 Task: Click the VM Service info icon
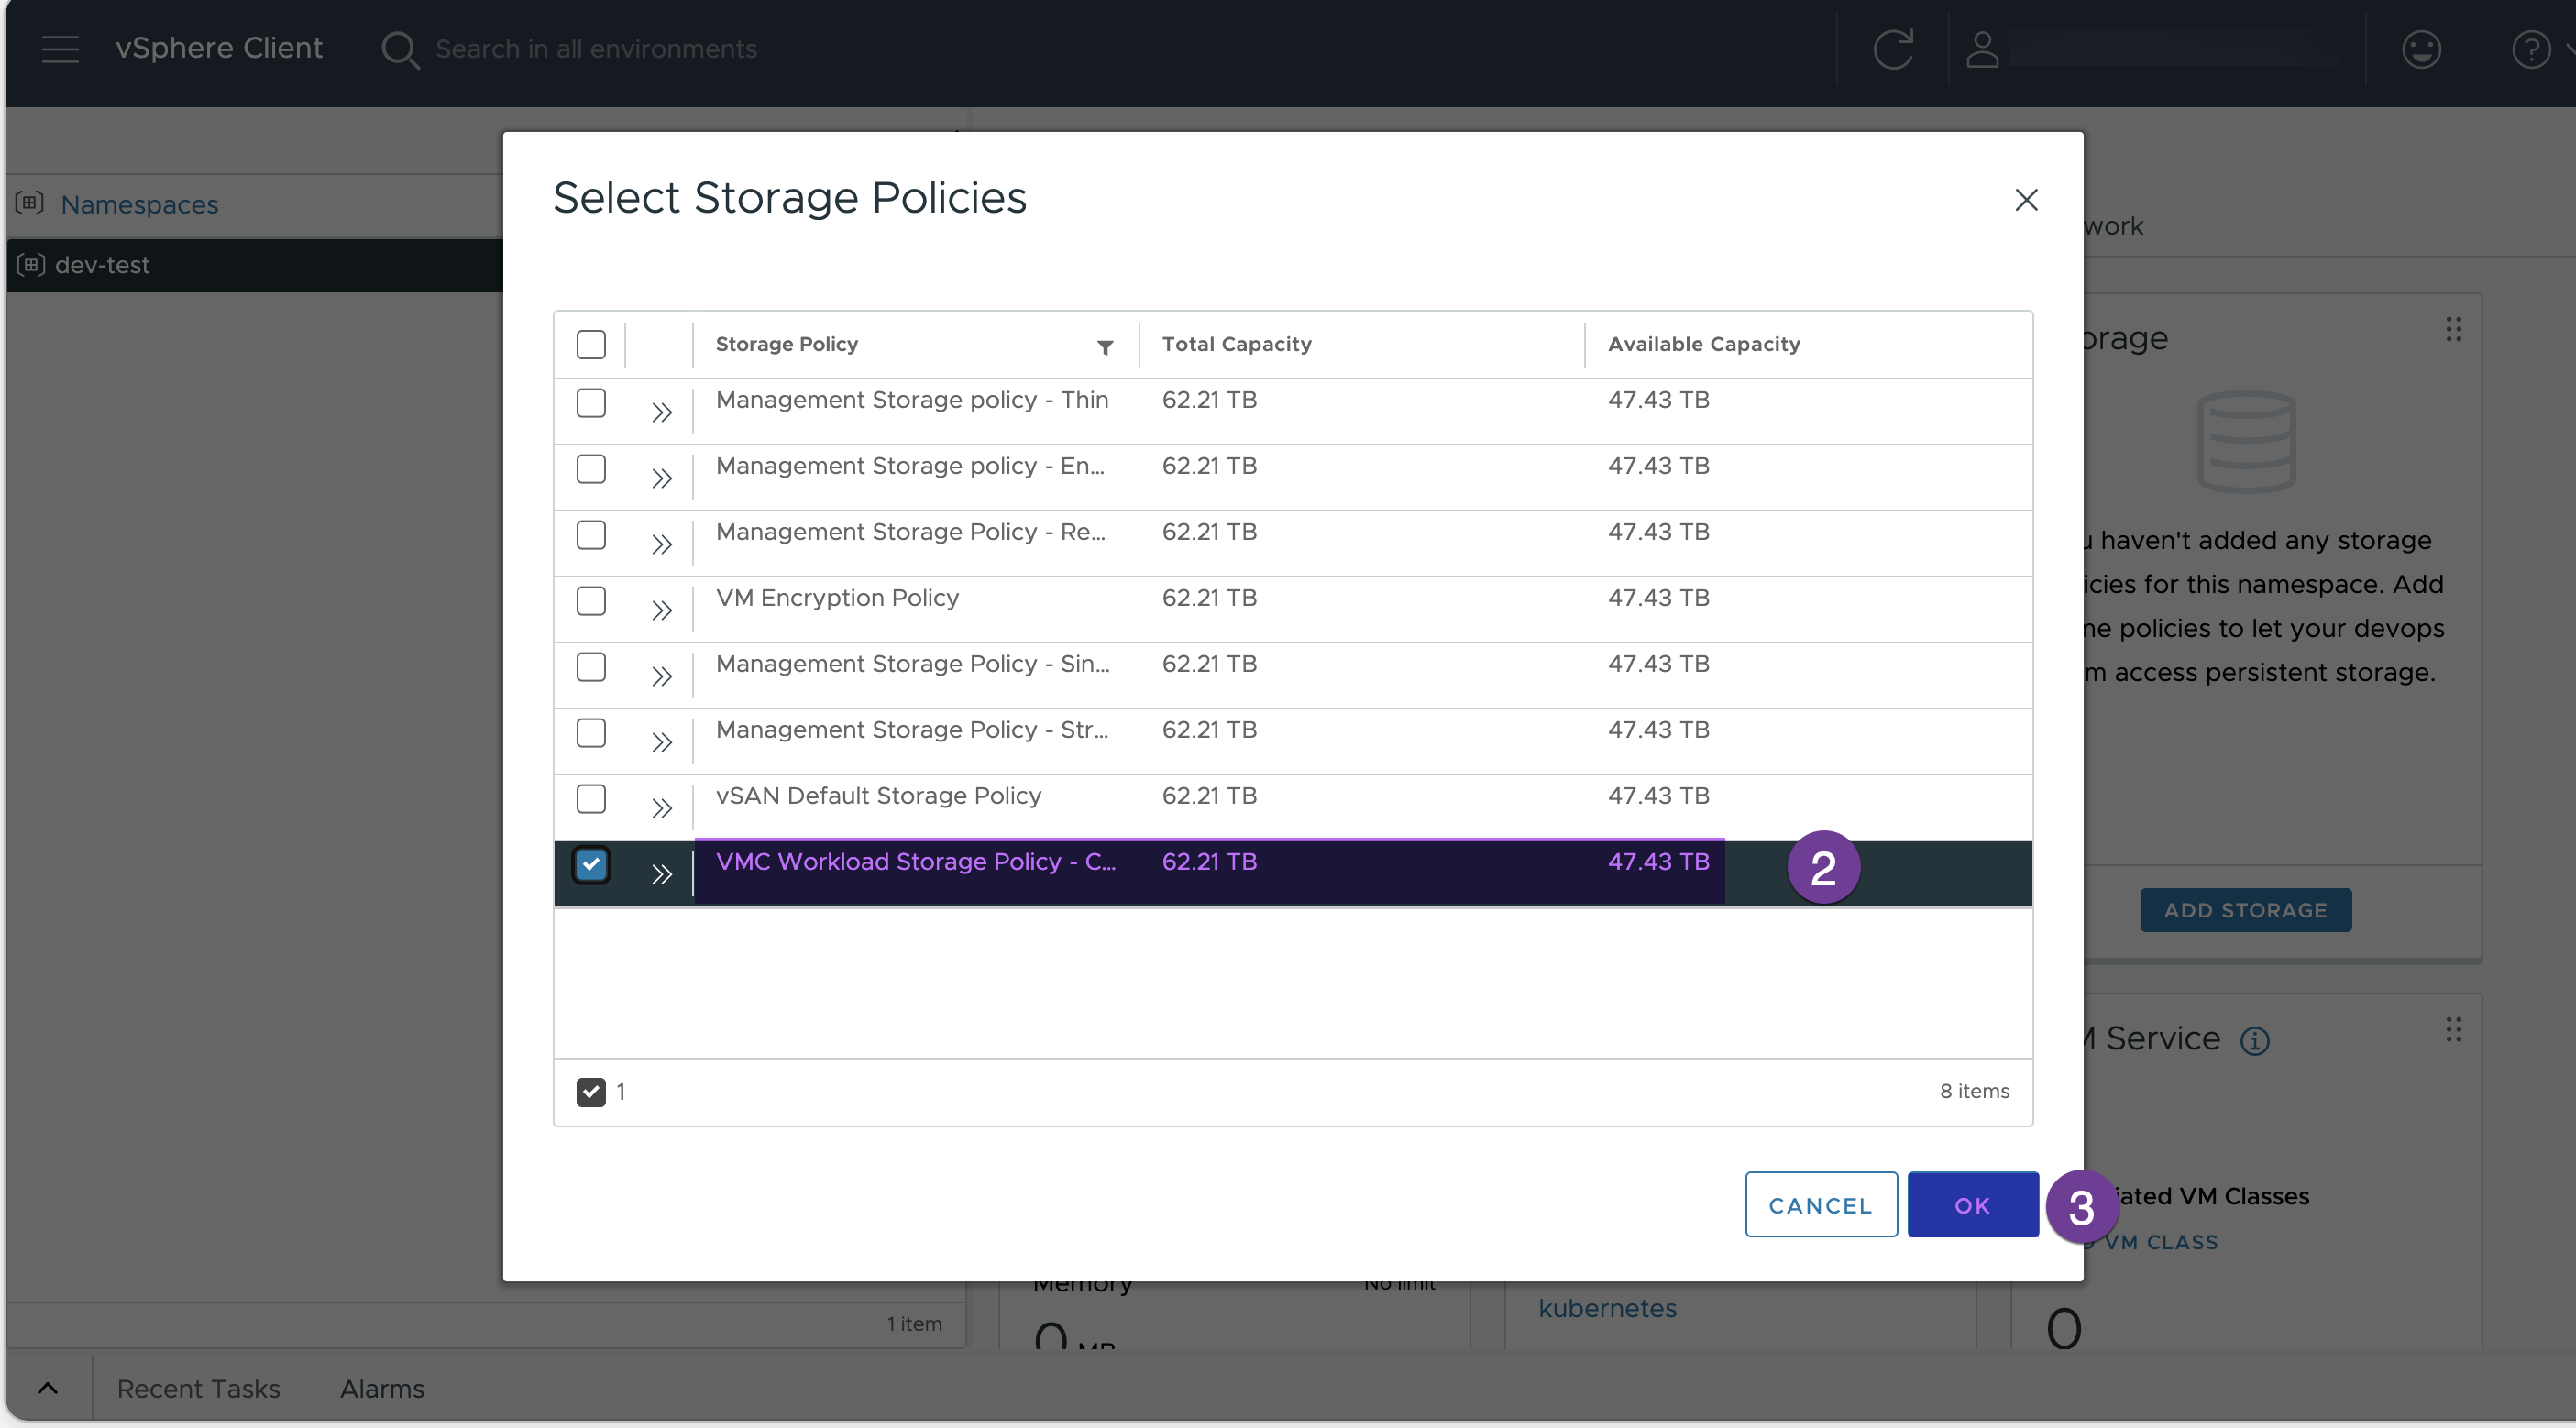tap(2254, 1041)
